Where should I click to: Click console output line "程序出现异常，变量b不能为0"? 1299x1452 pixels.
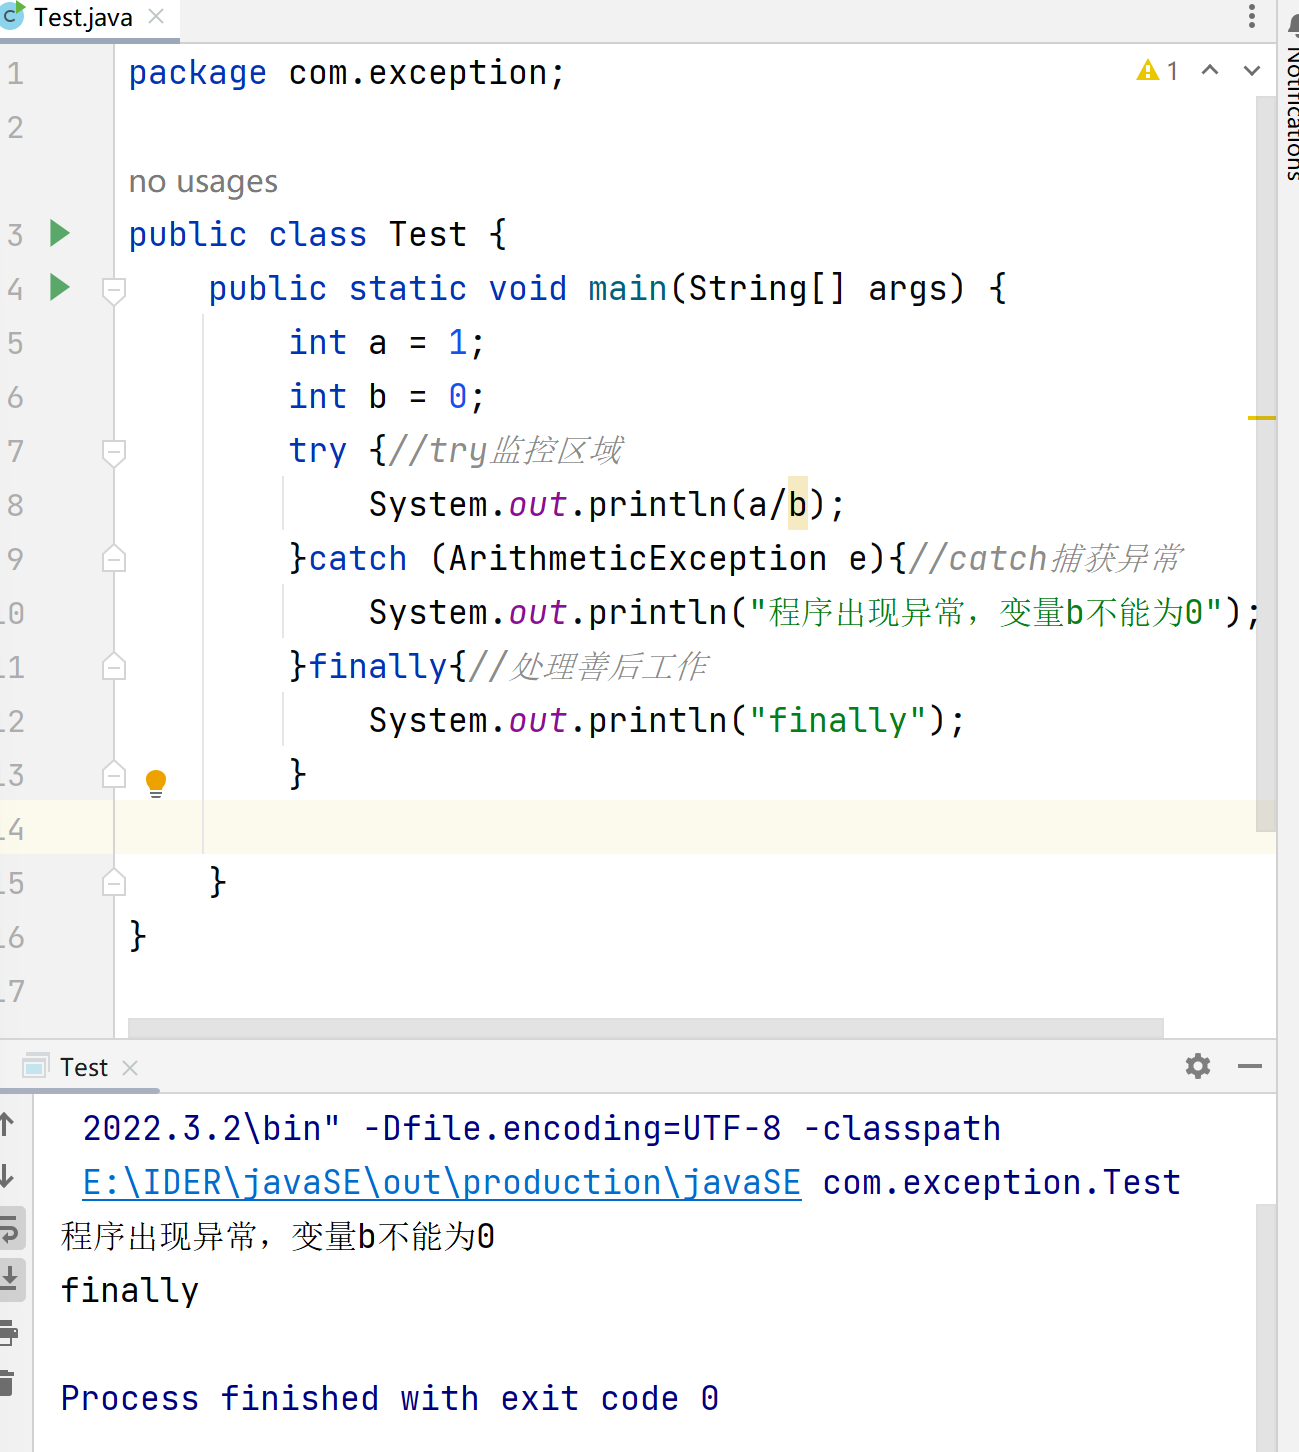click(x=278, y=1237)
